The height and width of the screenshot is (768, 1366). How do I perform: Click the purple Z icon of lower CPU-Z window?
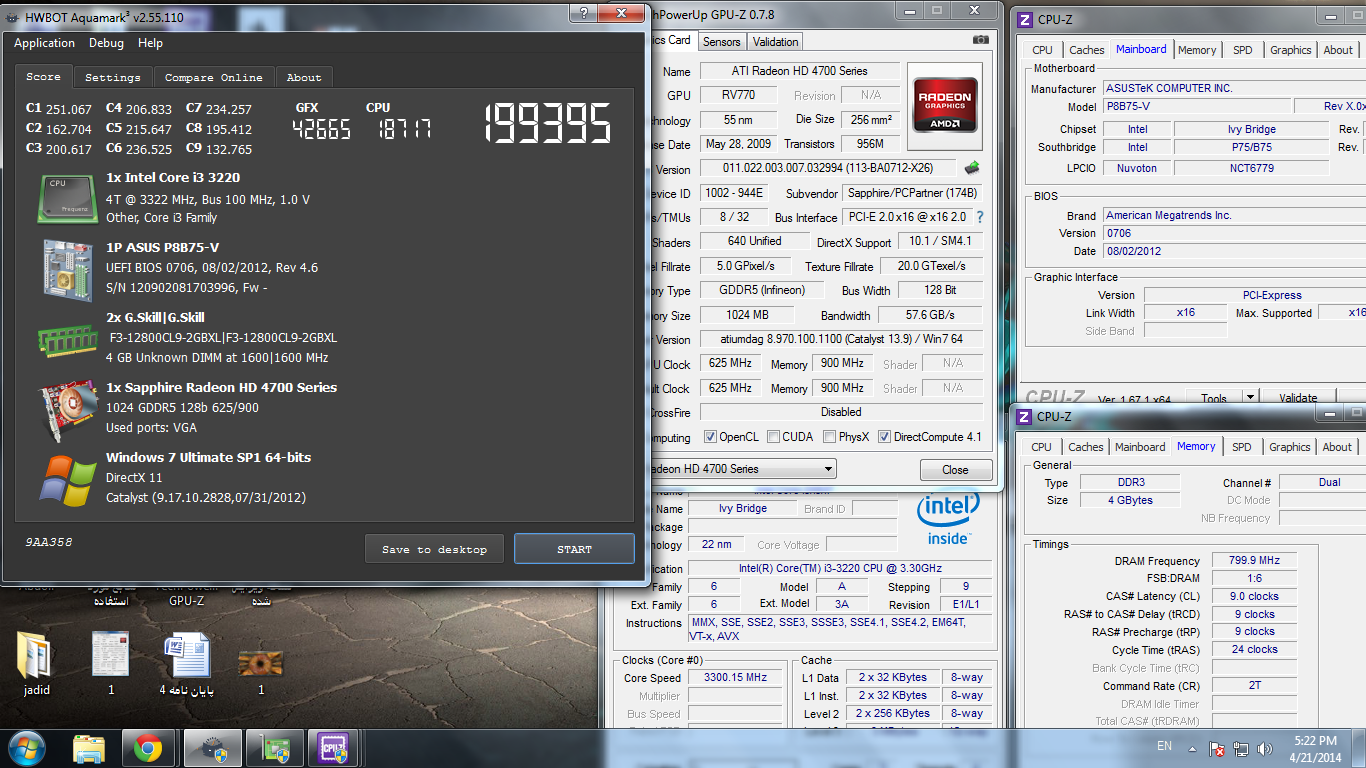[1025, 416]
